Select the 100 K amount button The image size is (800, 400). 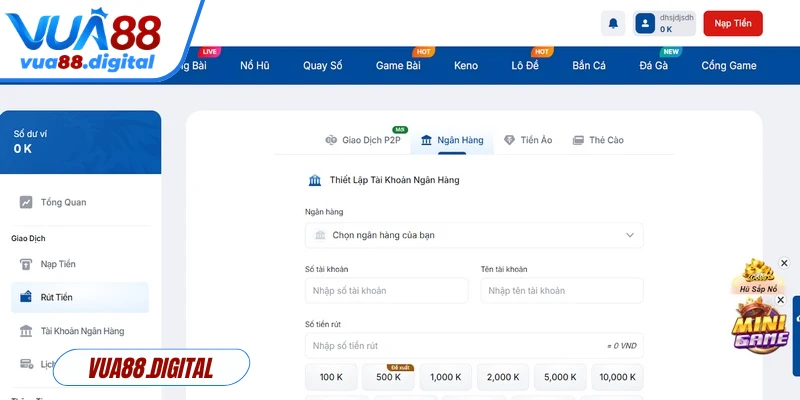click(331, 377)
